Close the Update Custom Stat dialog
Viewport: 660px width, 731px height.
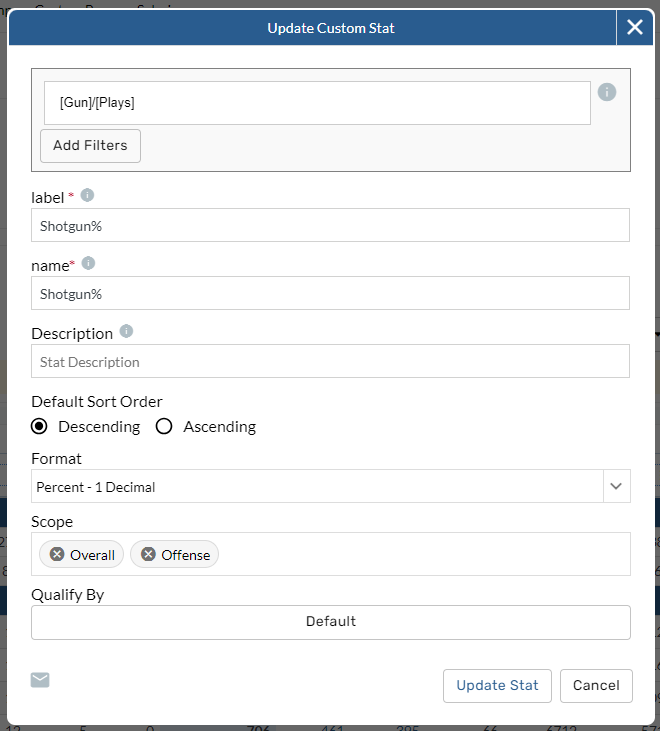(635, 27)
